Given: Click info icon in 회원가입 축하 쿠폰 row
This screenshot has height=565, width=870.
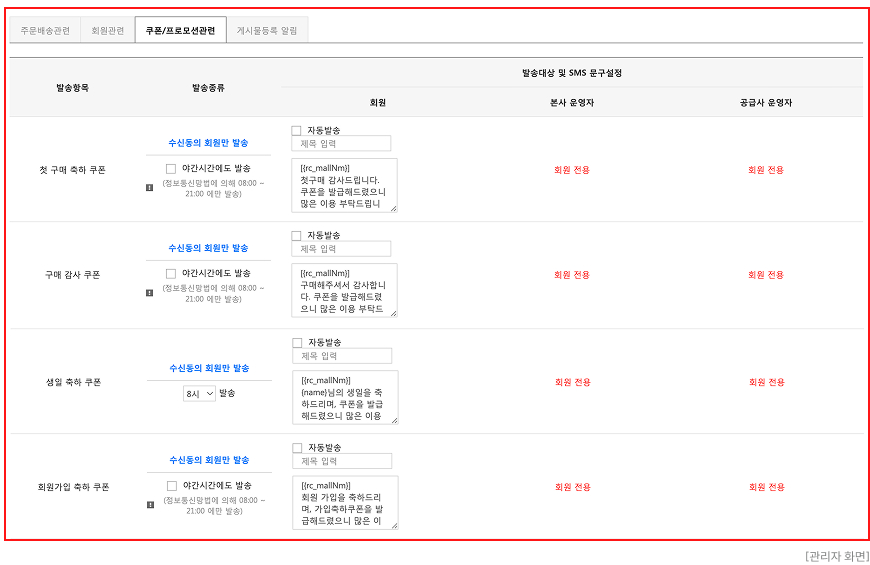Looking at the screenshot, I should pyautogui.click(x=150, y=505).
